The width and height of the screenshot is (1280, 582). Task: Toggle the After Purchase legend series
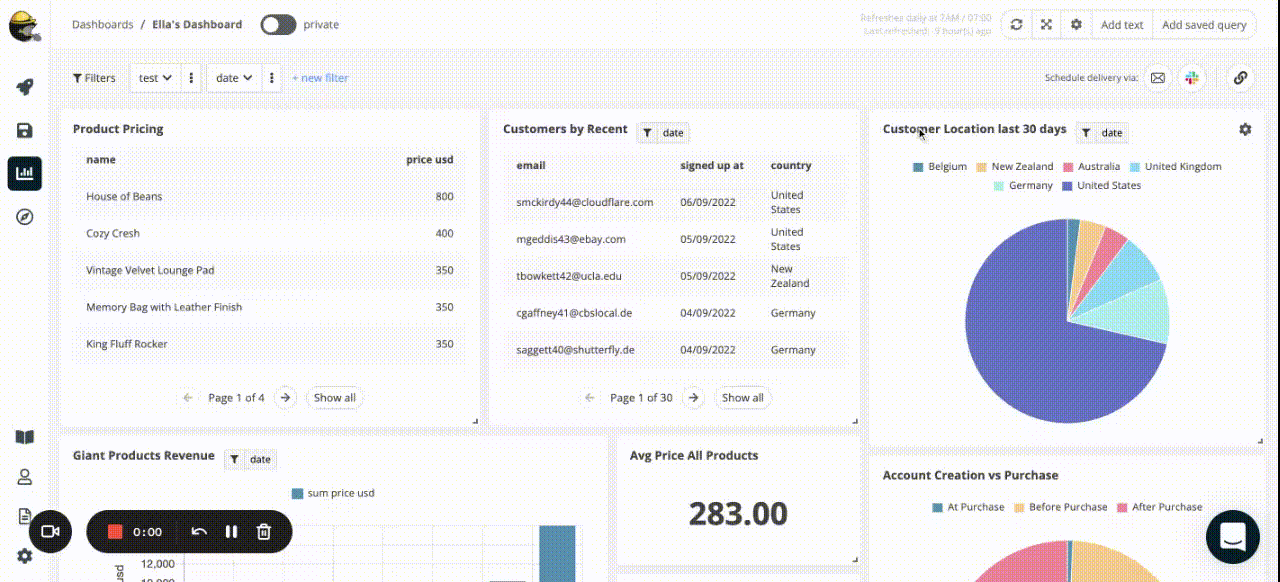[x=1159, y=507]
